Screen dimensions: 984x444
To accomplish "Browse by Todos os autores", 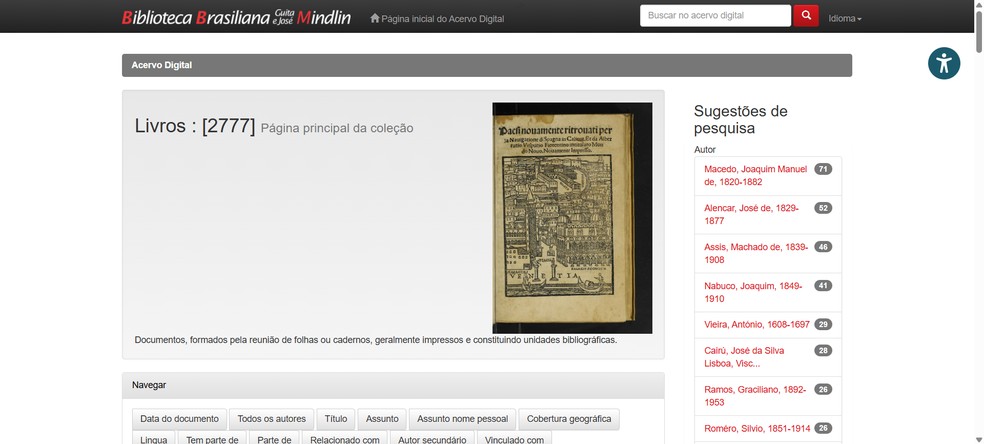I will (272, 419).
